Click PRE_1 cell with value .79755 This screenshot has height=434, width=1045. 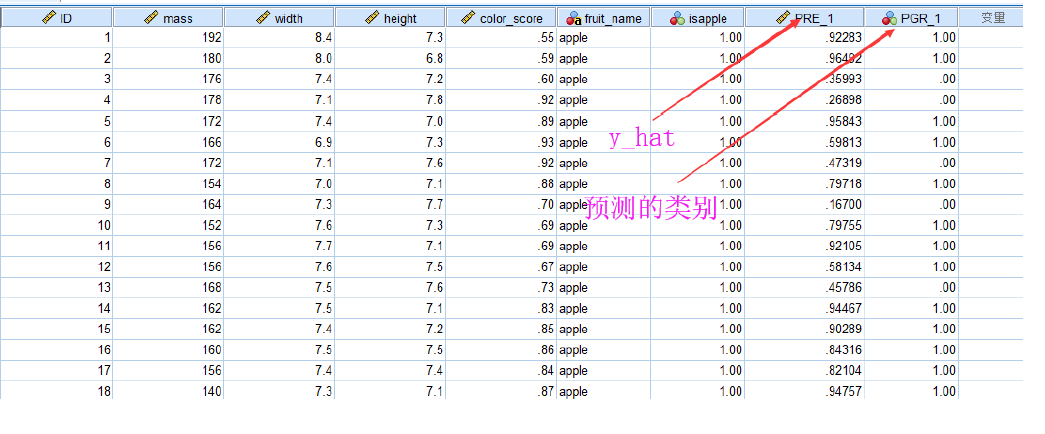[804, 225]
